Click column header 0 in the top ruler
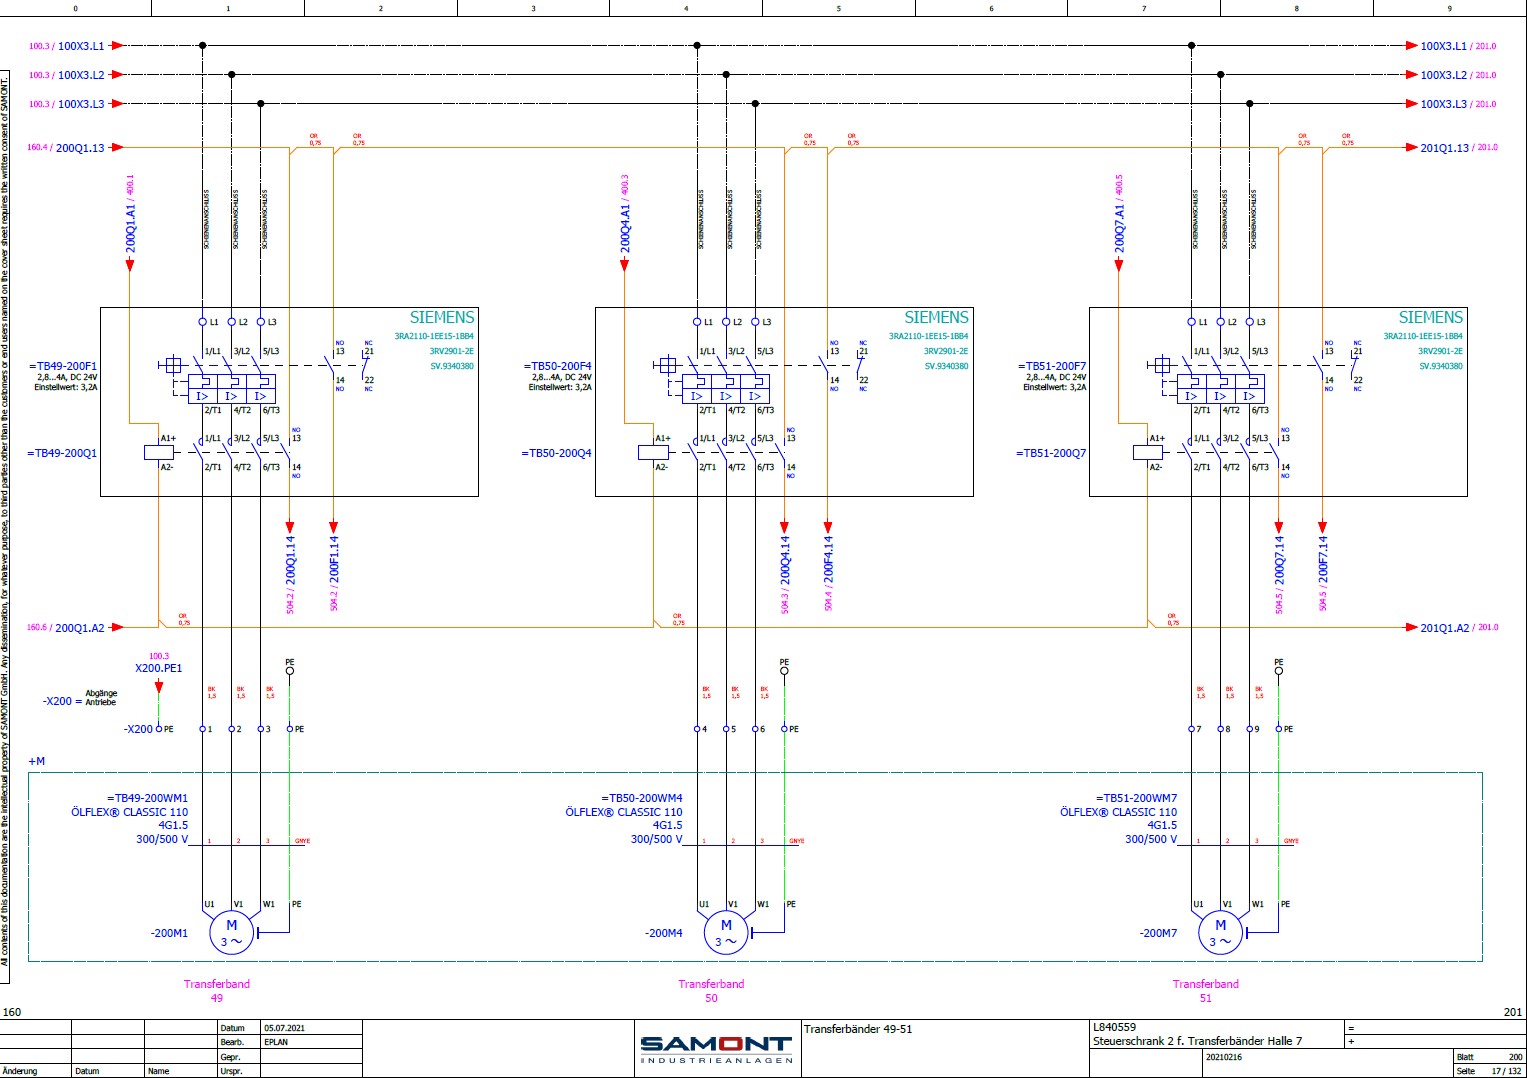 tap(76, 8)
